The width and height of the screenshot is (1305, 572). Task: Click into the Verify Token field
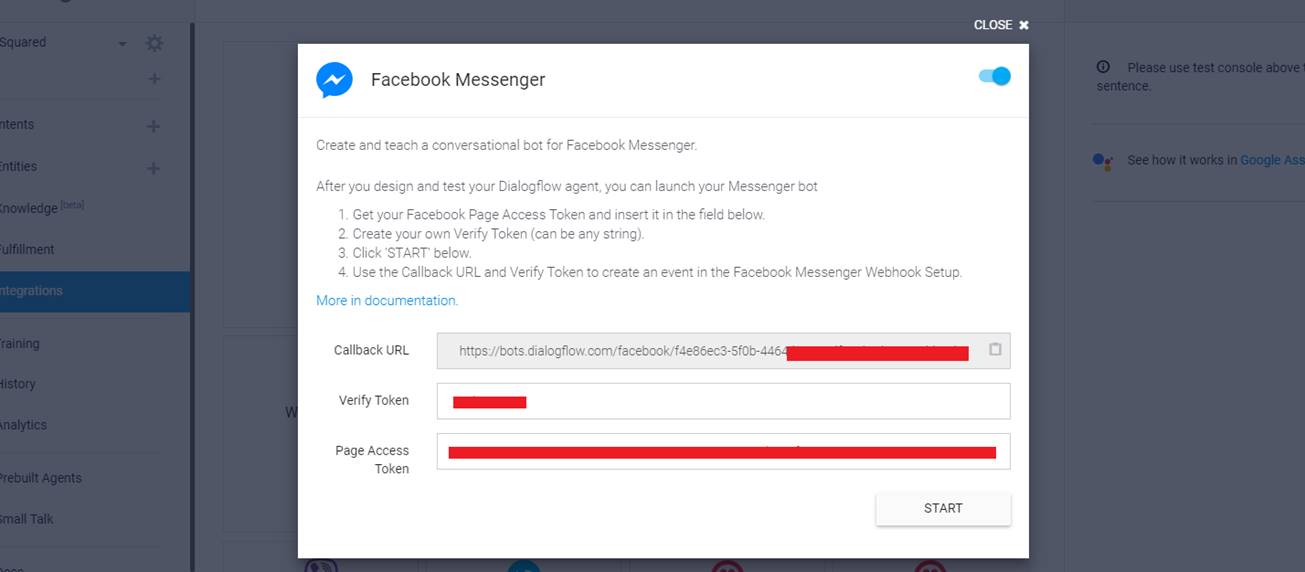point(723,401)
